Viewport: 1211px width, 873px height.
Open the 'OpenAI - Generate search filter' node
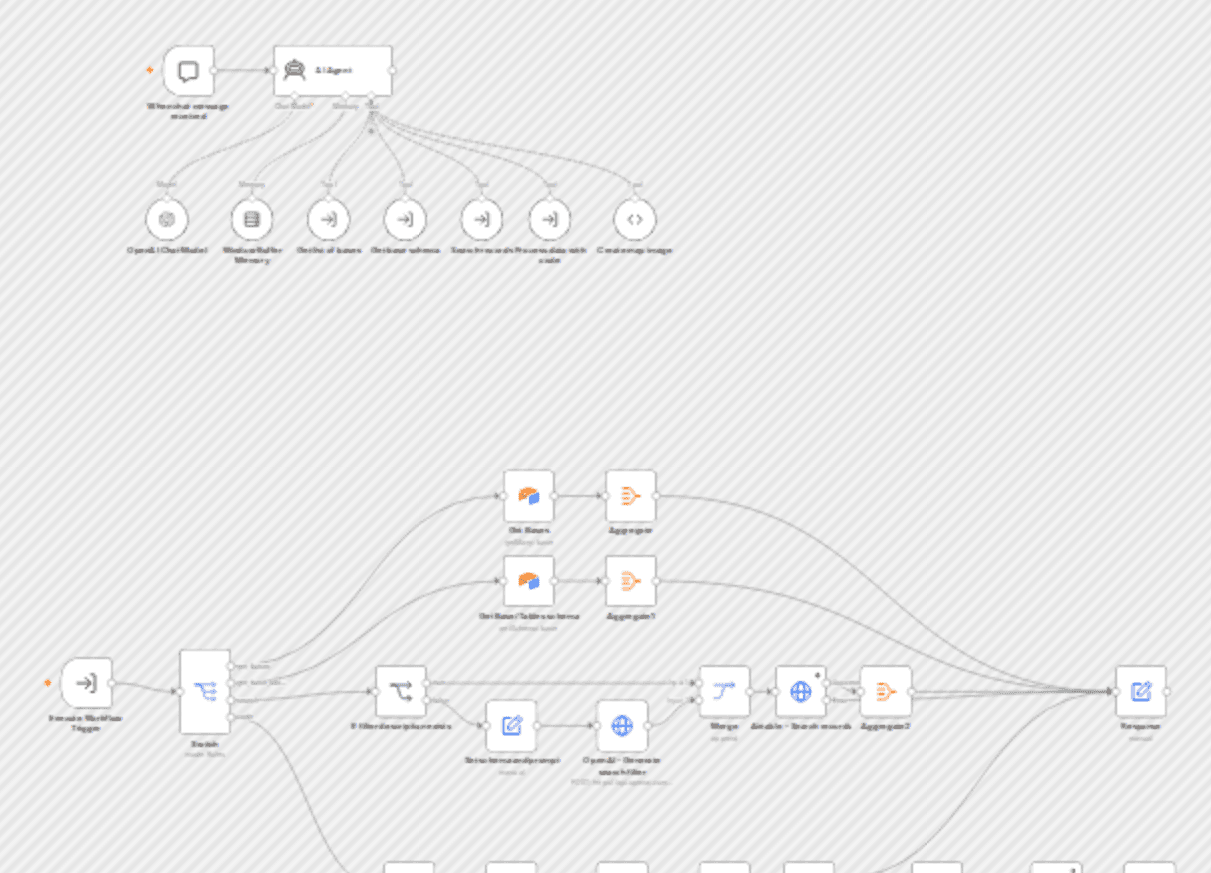[622, 725]
